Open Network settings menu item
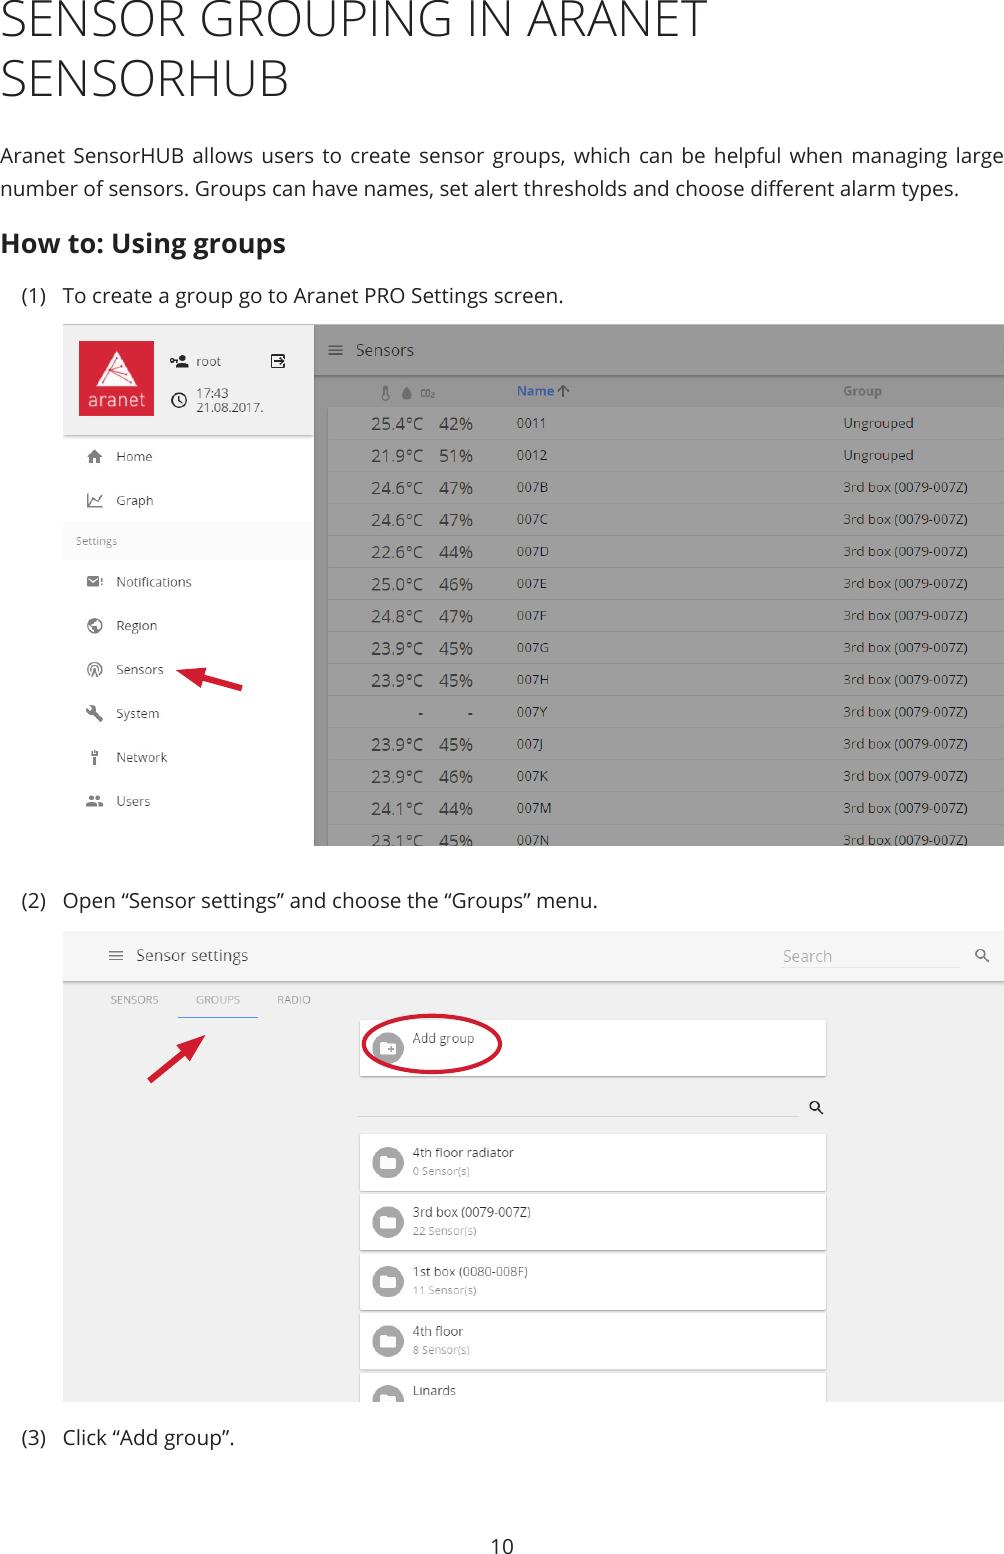The width and height of the screenshot is (1004, 1554). pyautogui.click(x=188, y=757)
